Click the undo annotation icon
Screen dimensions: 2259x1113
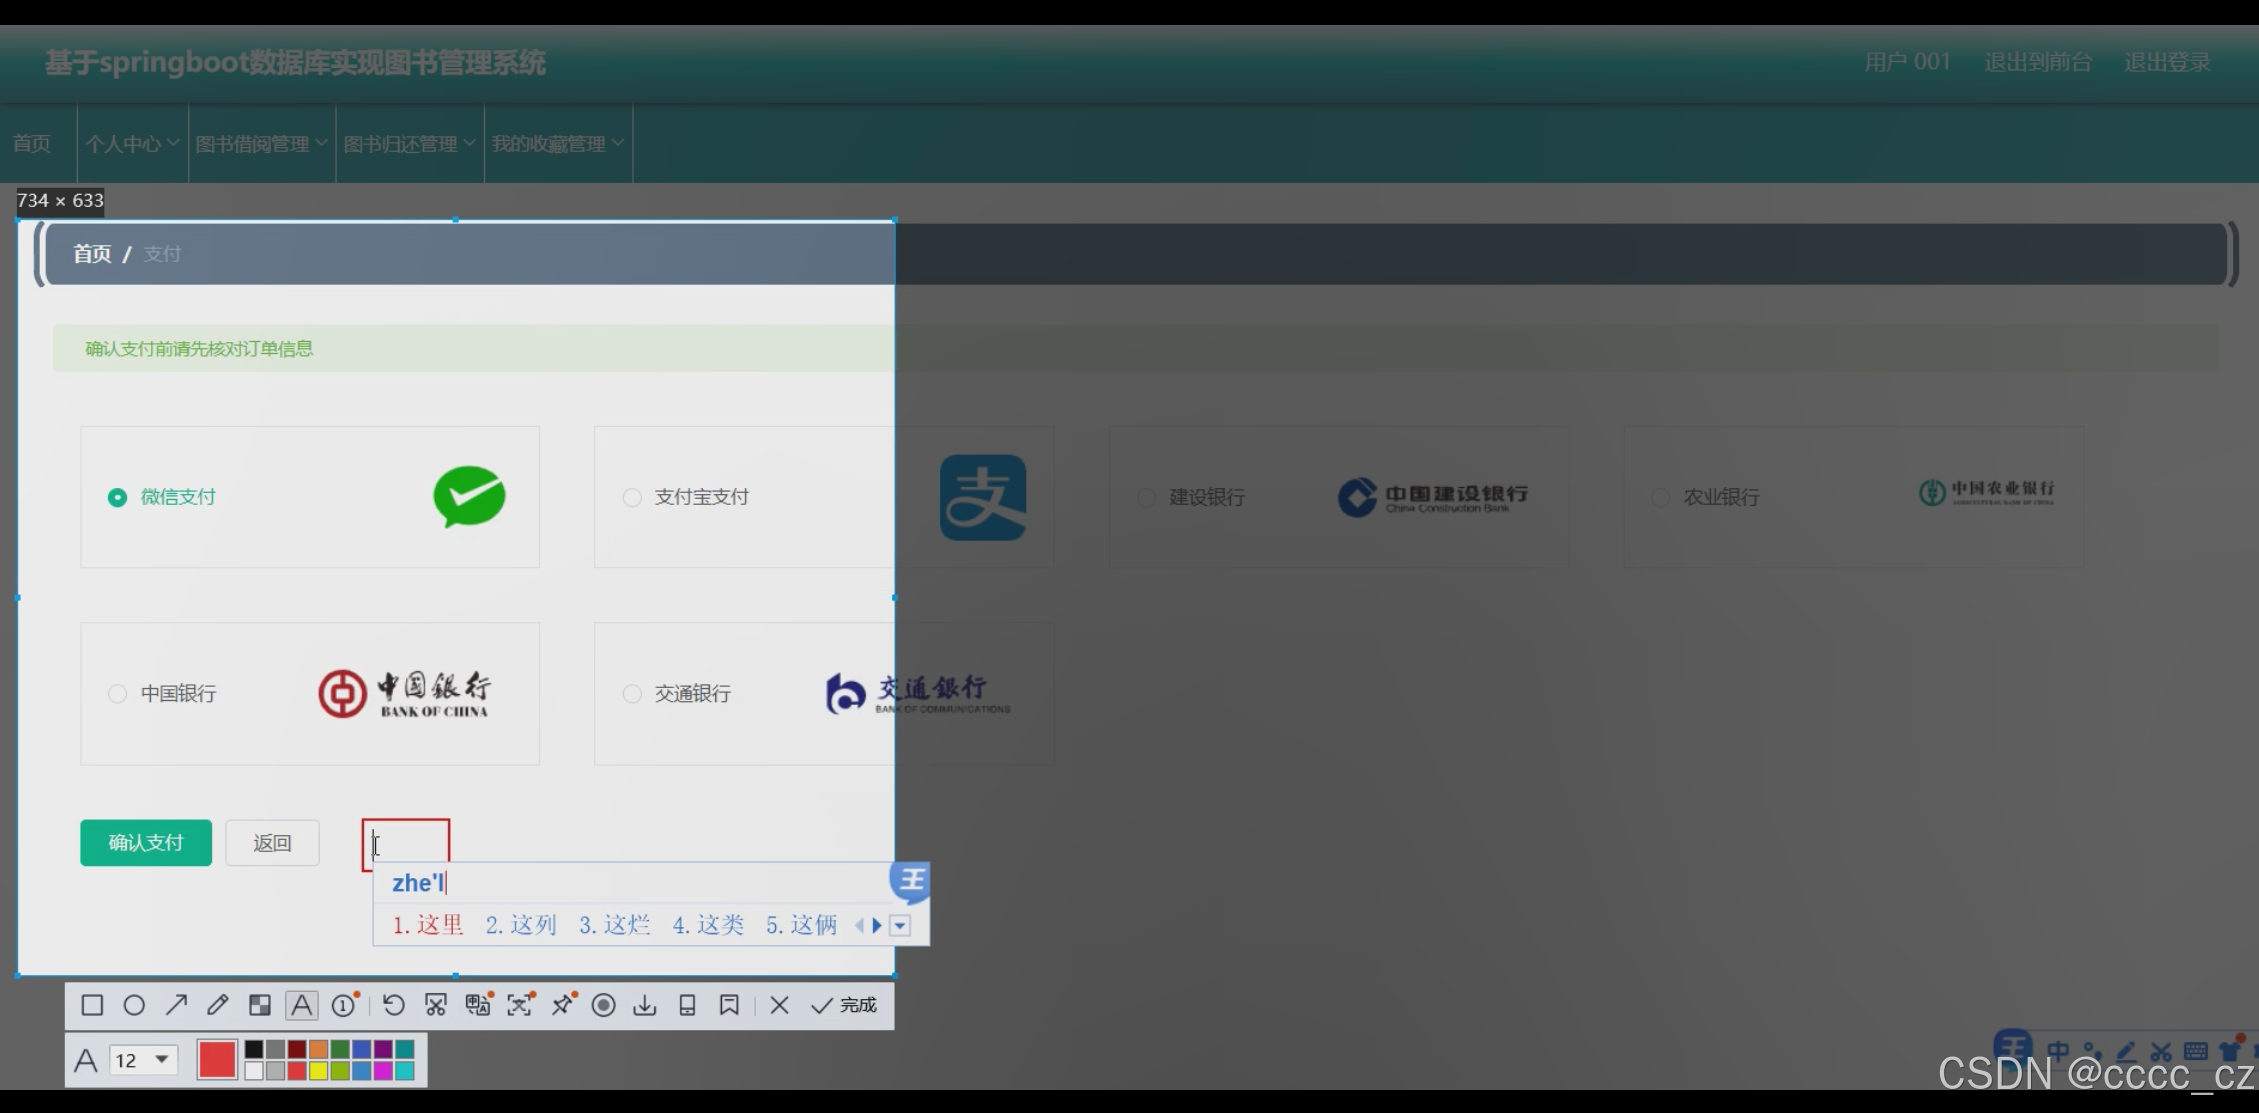(393, 1005)
